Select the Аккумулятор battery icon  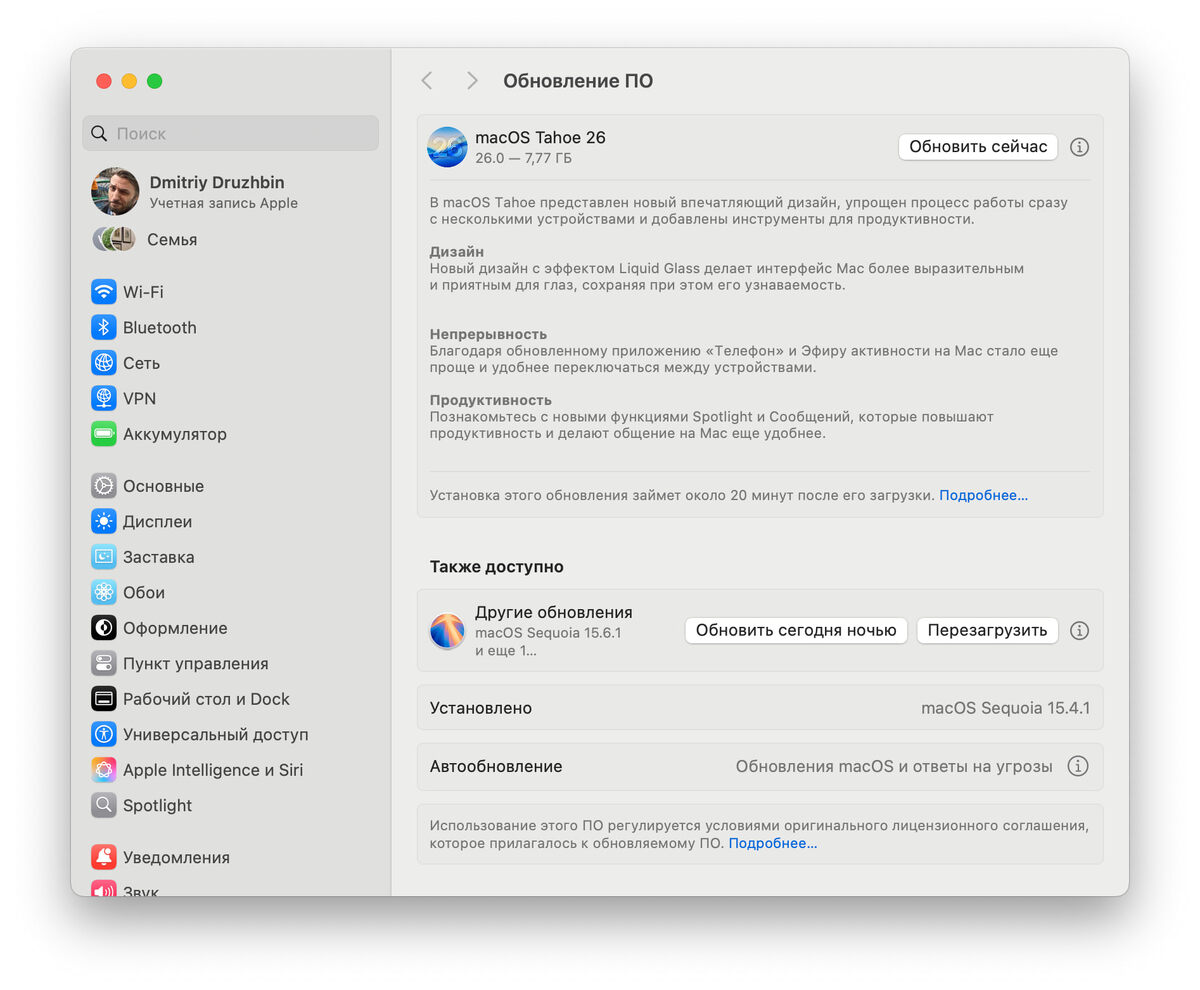tap(104, 434)
